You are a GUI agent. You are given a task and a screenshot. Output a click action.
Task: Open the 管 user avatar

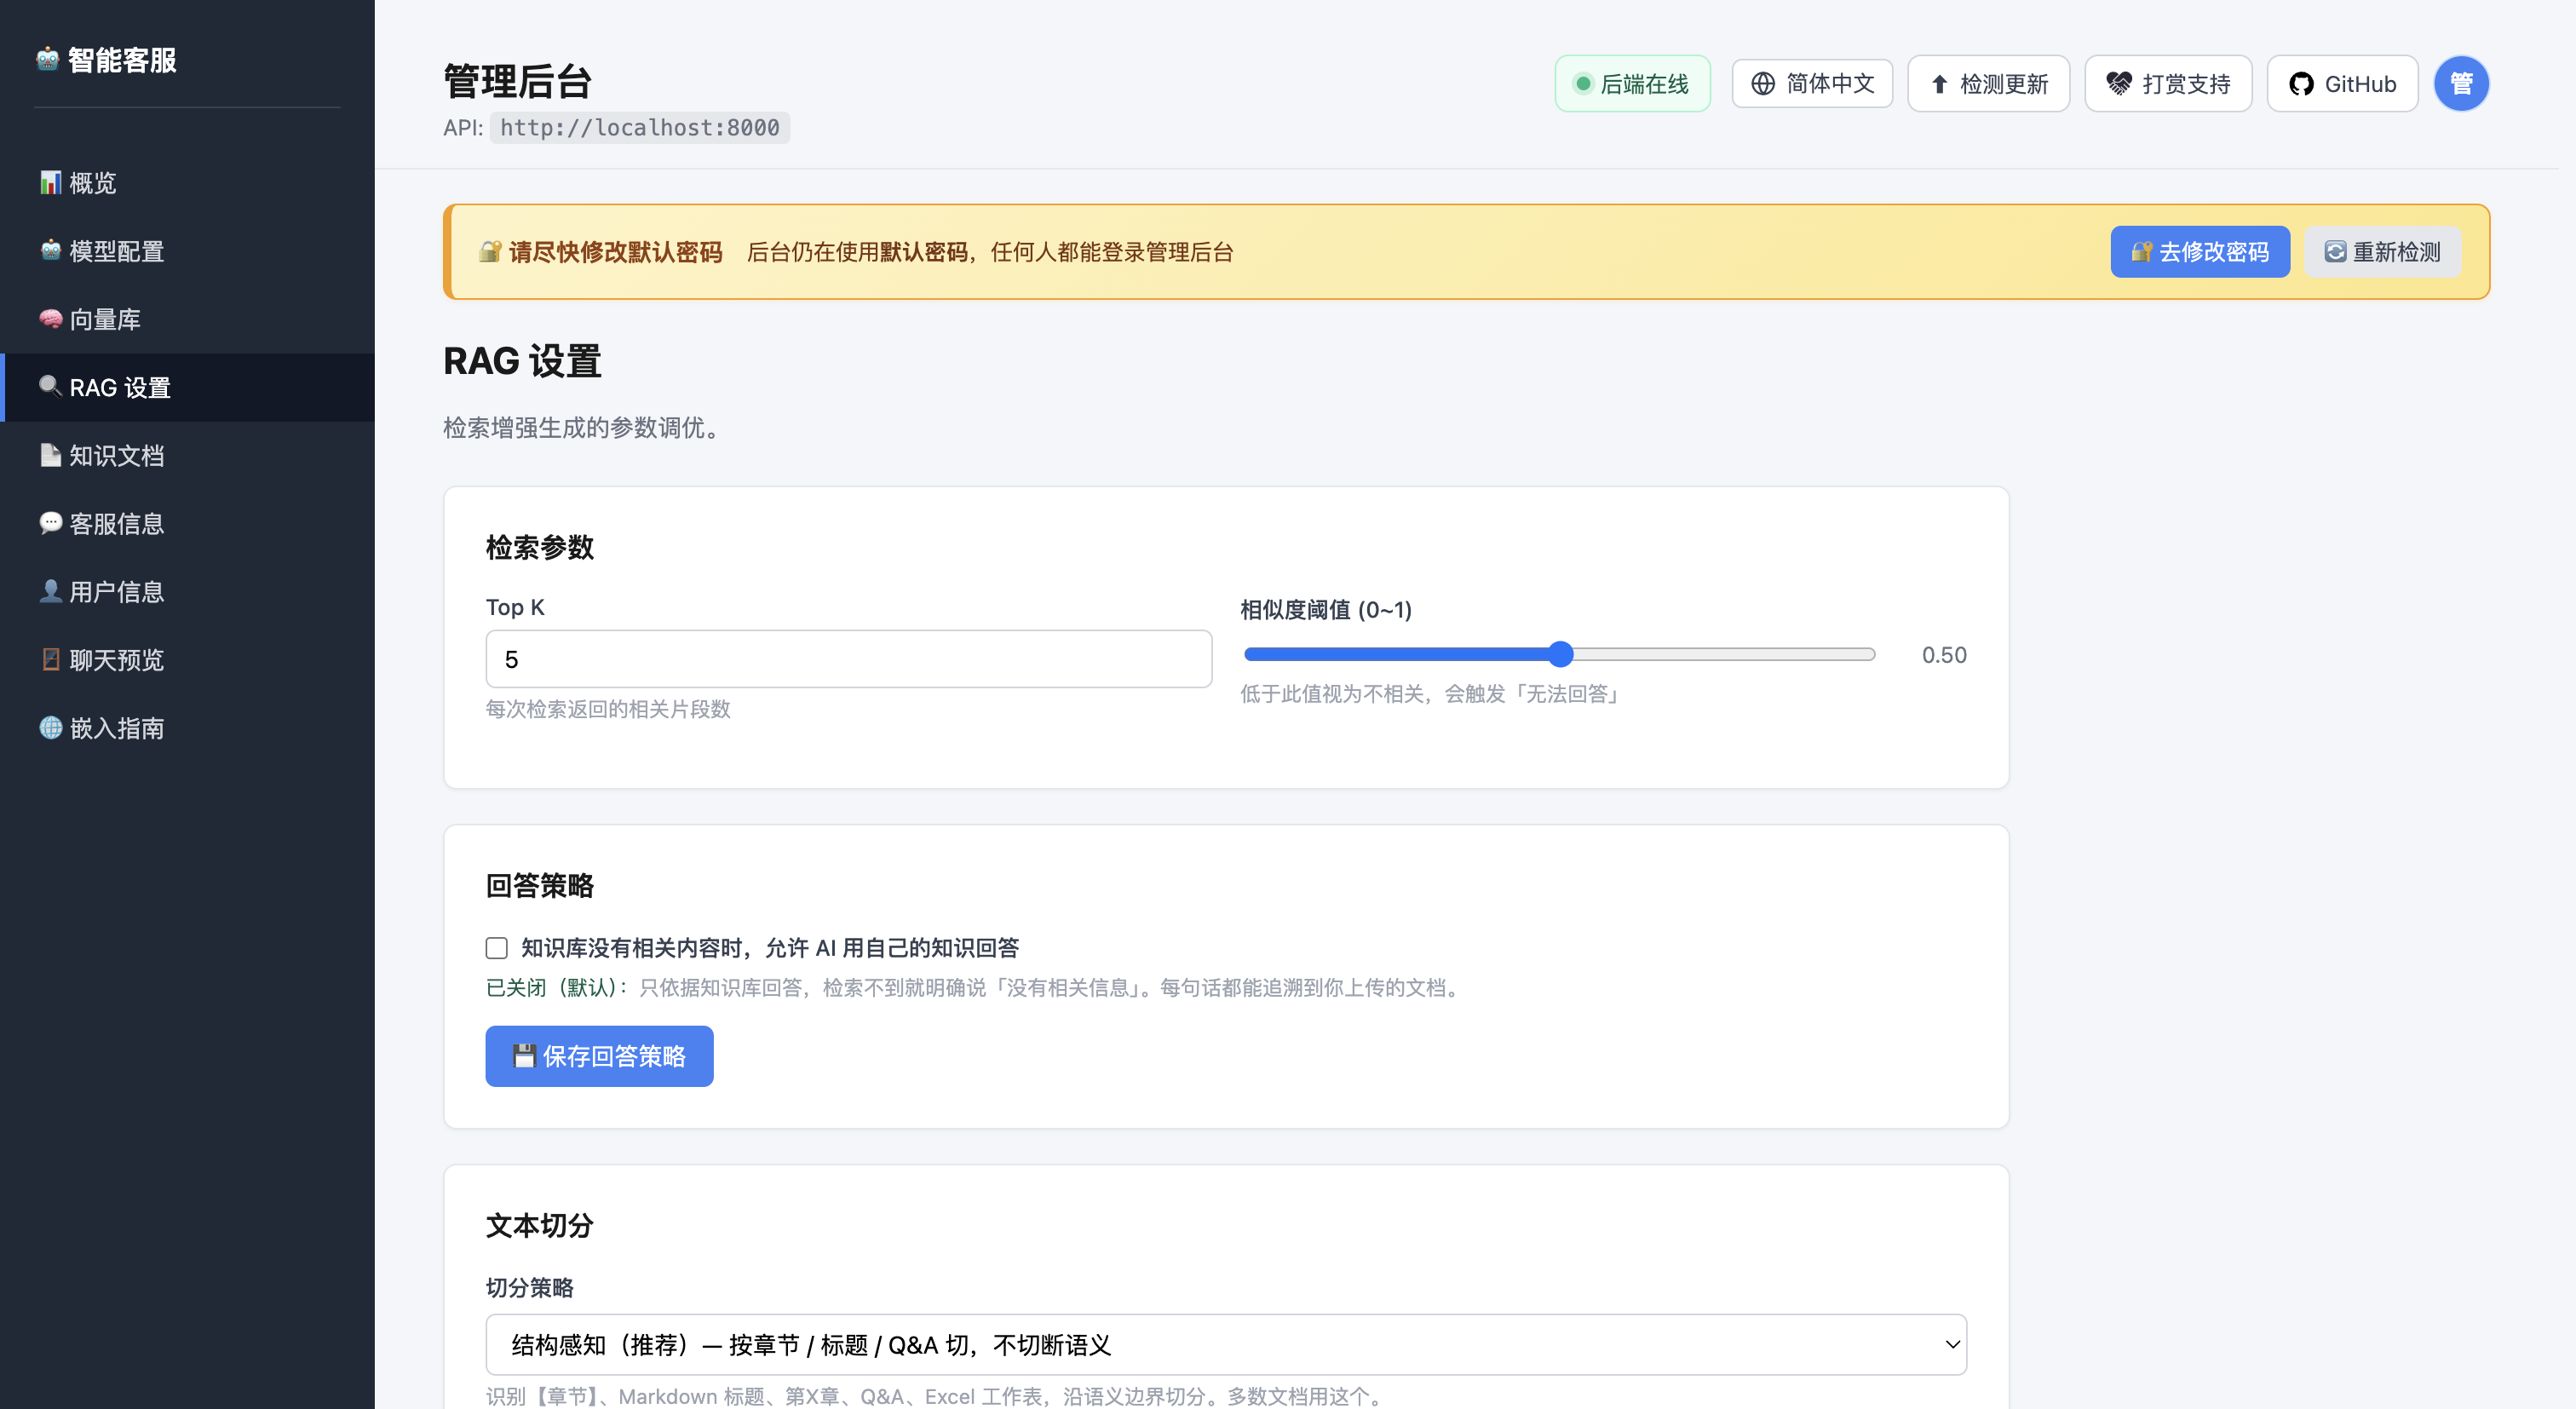pos(2461,83)
